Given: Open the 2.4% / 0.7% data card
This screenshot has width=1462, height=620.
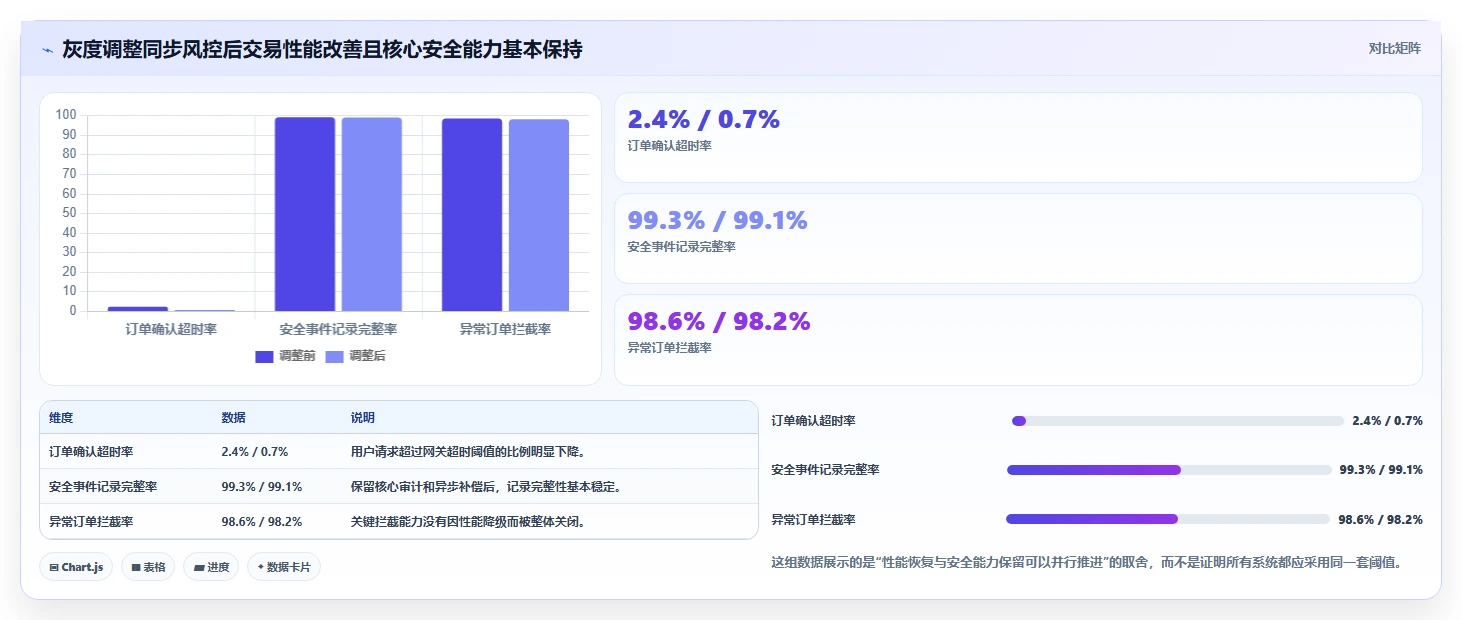Looking at the screenshot, I should (1018, 138).
